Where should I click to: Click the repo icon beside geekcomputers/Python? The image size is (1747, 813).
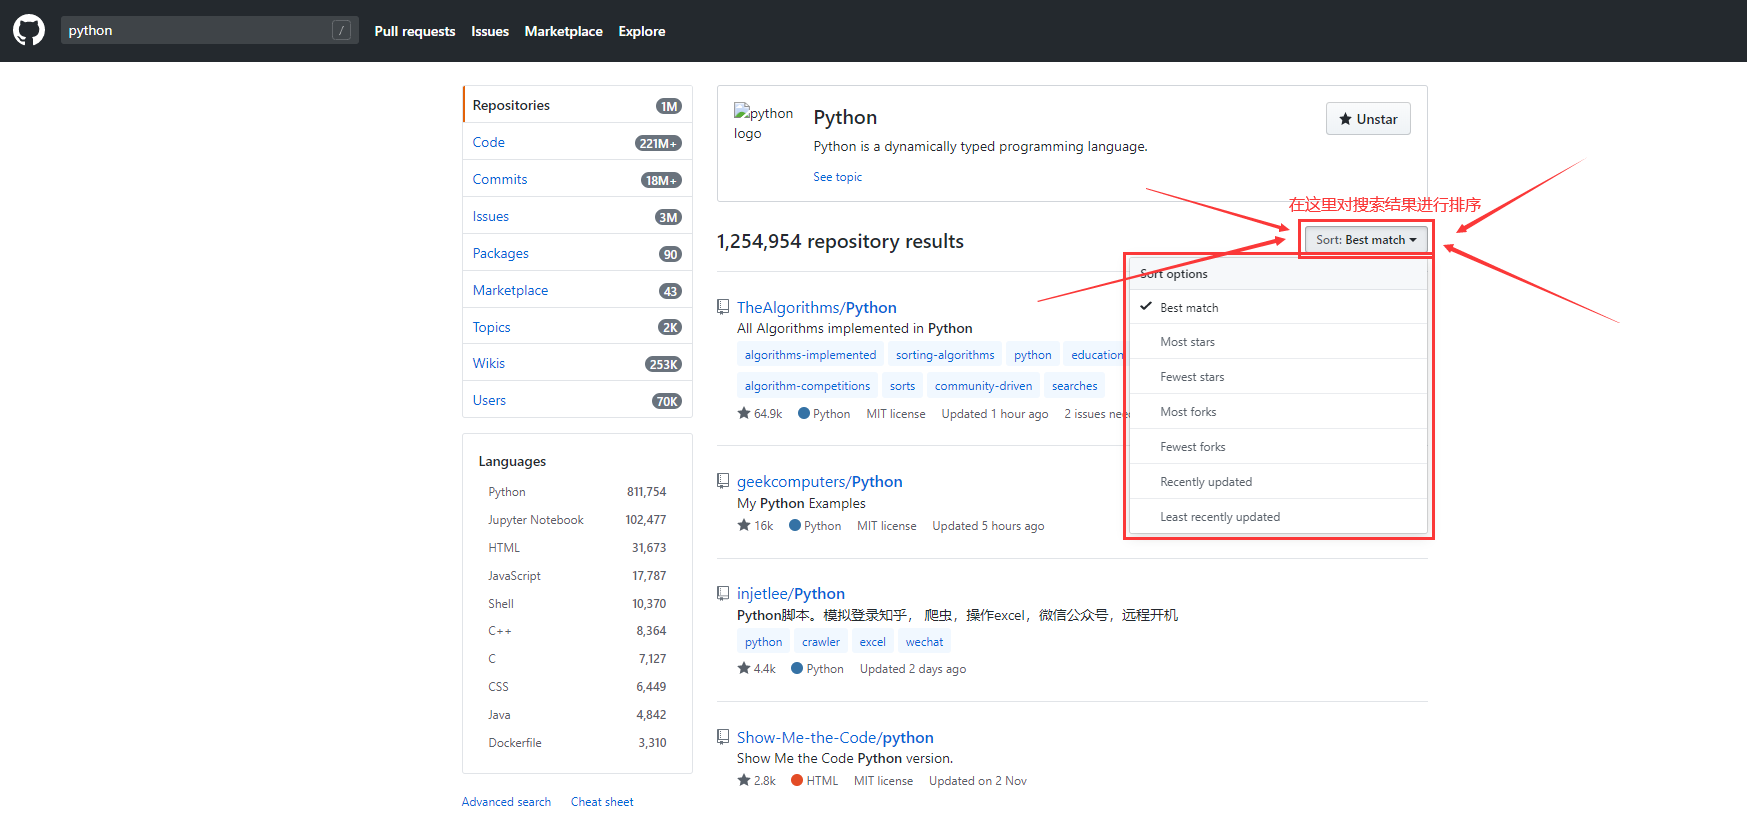pos(723,481)
